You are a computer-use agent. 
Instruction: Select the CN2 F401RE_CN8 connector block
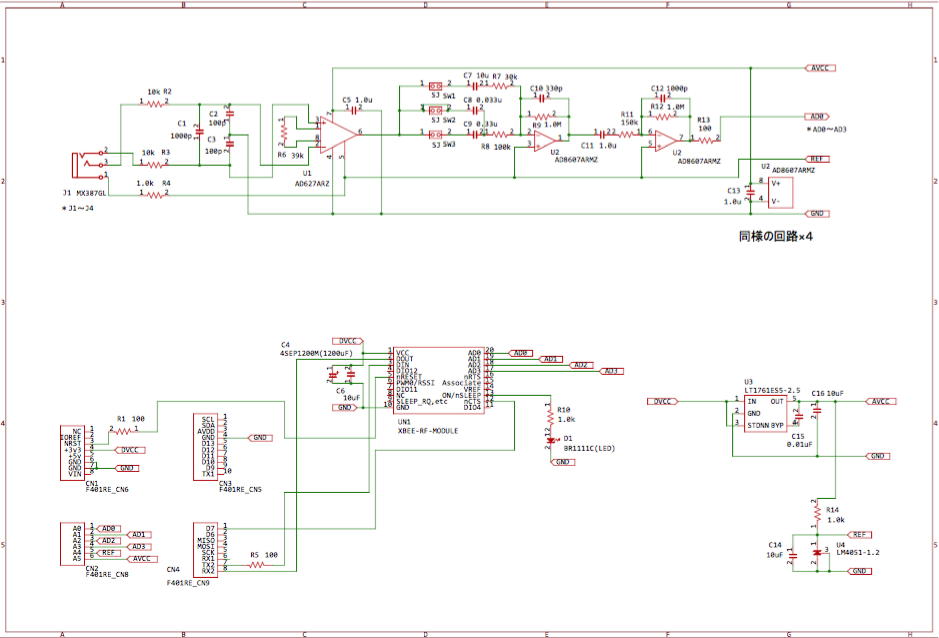(72, 544)
